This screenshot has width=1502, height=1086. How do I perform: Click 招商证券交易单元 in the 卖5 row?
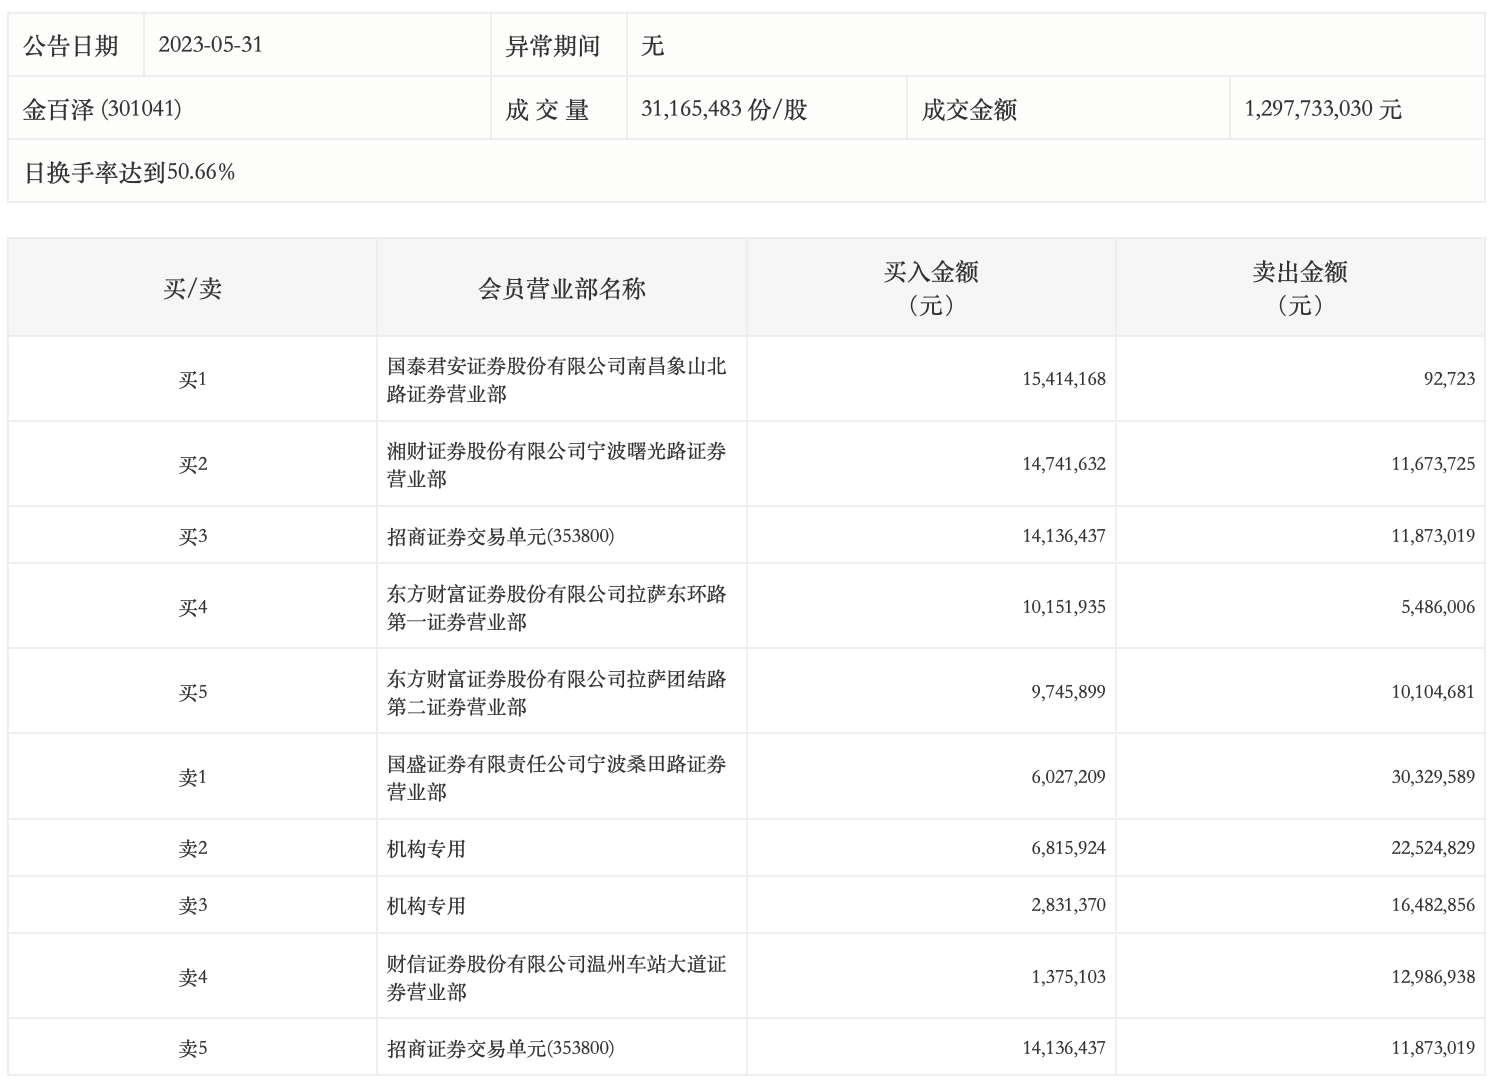pyautogui.click(x=500, y=1048)
